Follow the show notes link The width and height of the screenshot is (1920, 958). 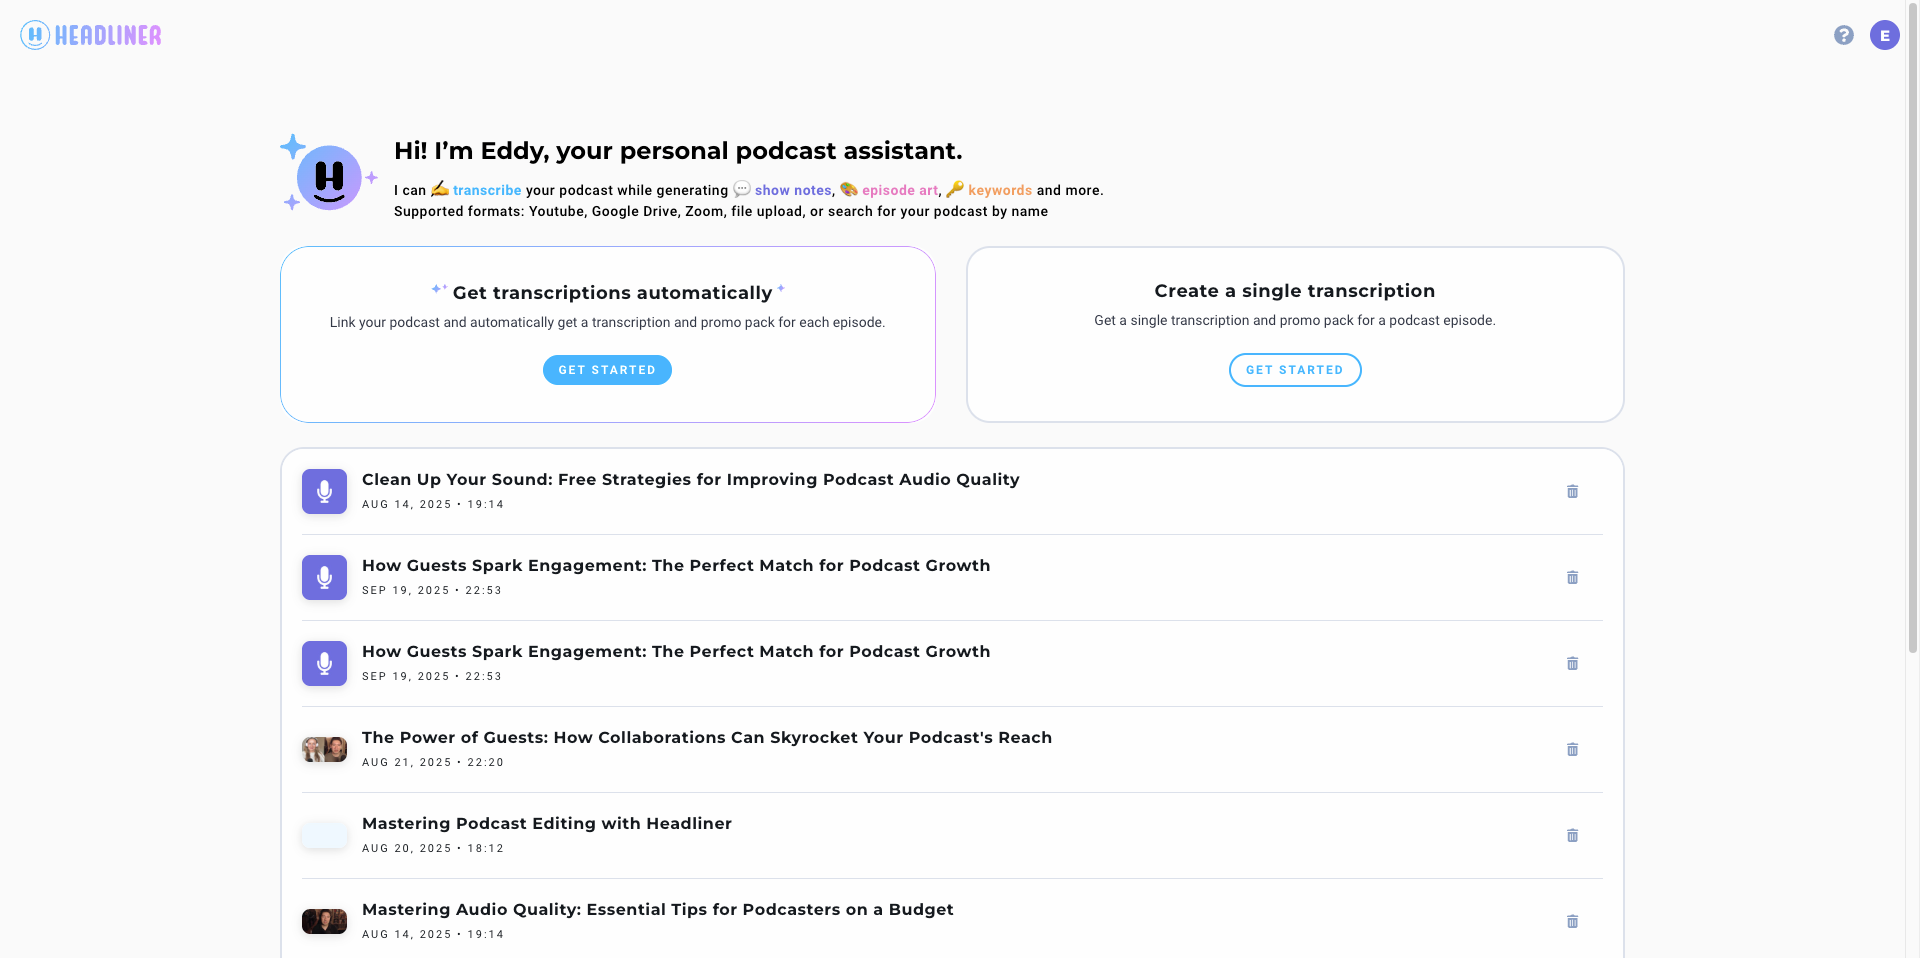point(792,190)
